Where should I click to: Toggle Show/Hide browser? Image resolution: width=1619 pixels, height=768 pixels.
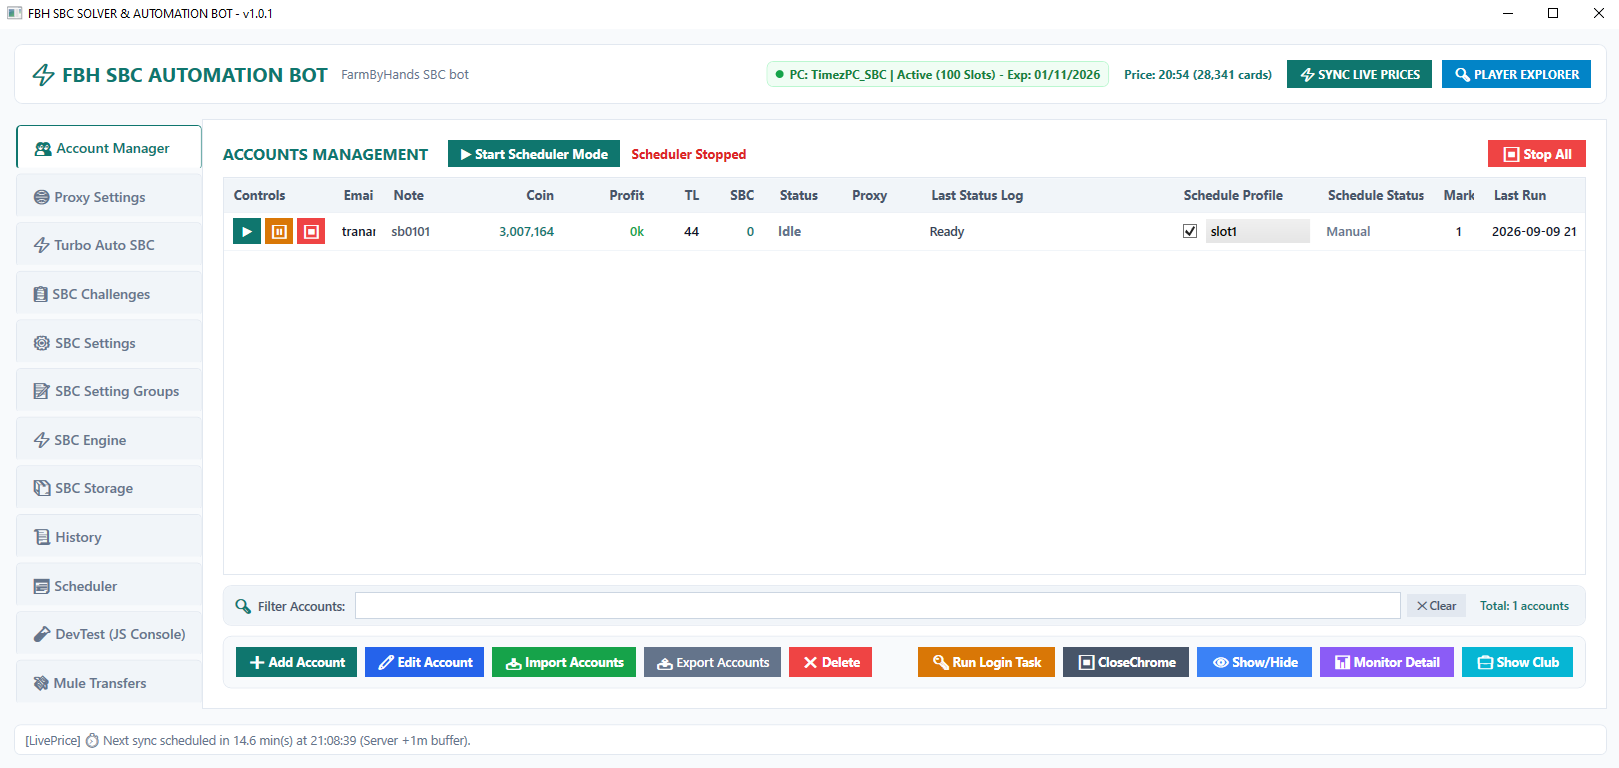(x=1254, y=662)
